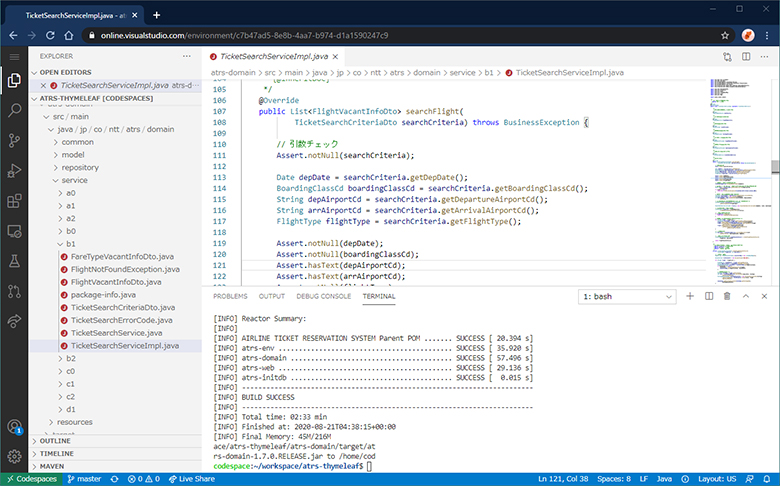Close TicketSearchServiceImpl.java in Open Editors
This screenshot has height=486, width=780.
coord(43,86)
